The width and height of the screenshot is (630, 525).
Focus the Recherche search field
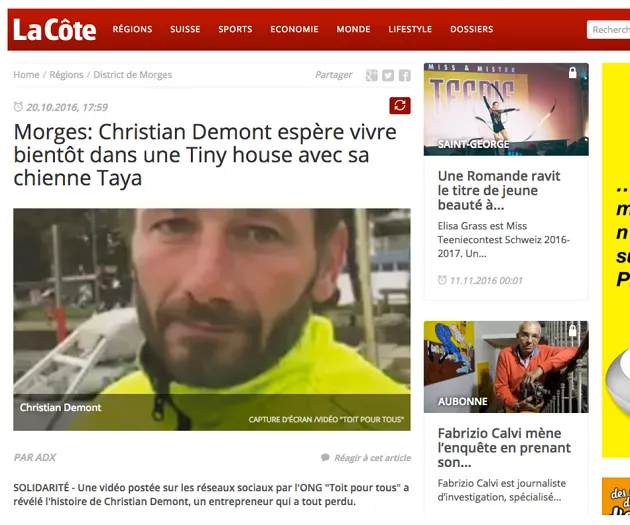coord(608,30)
